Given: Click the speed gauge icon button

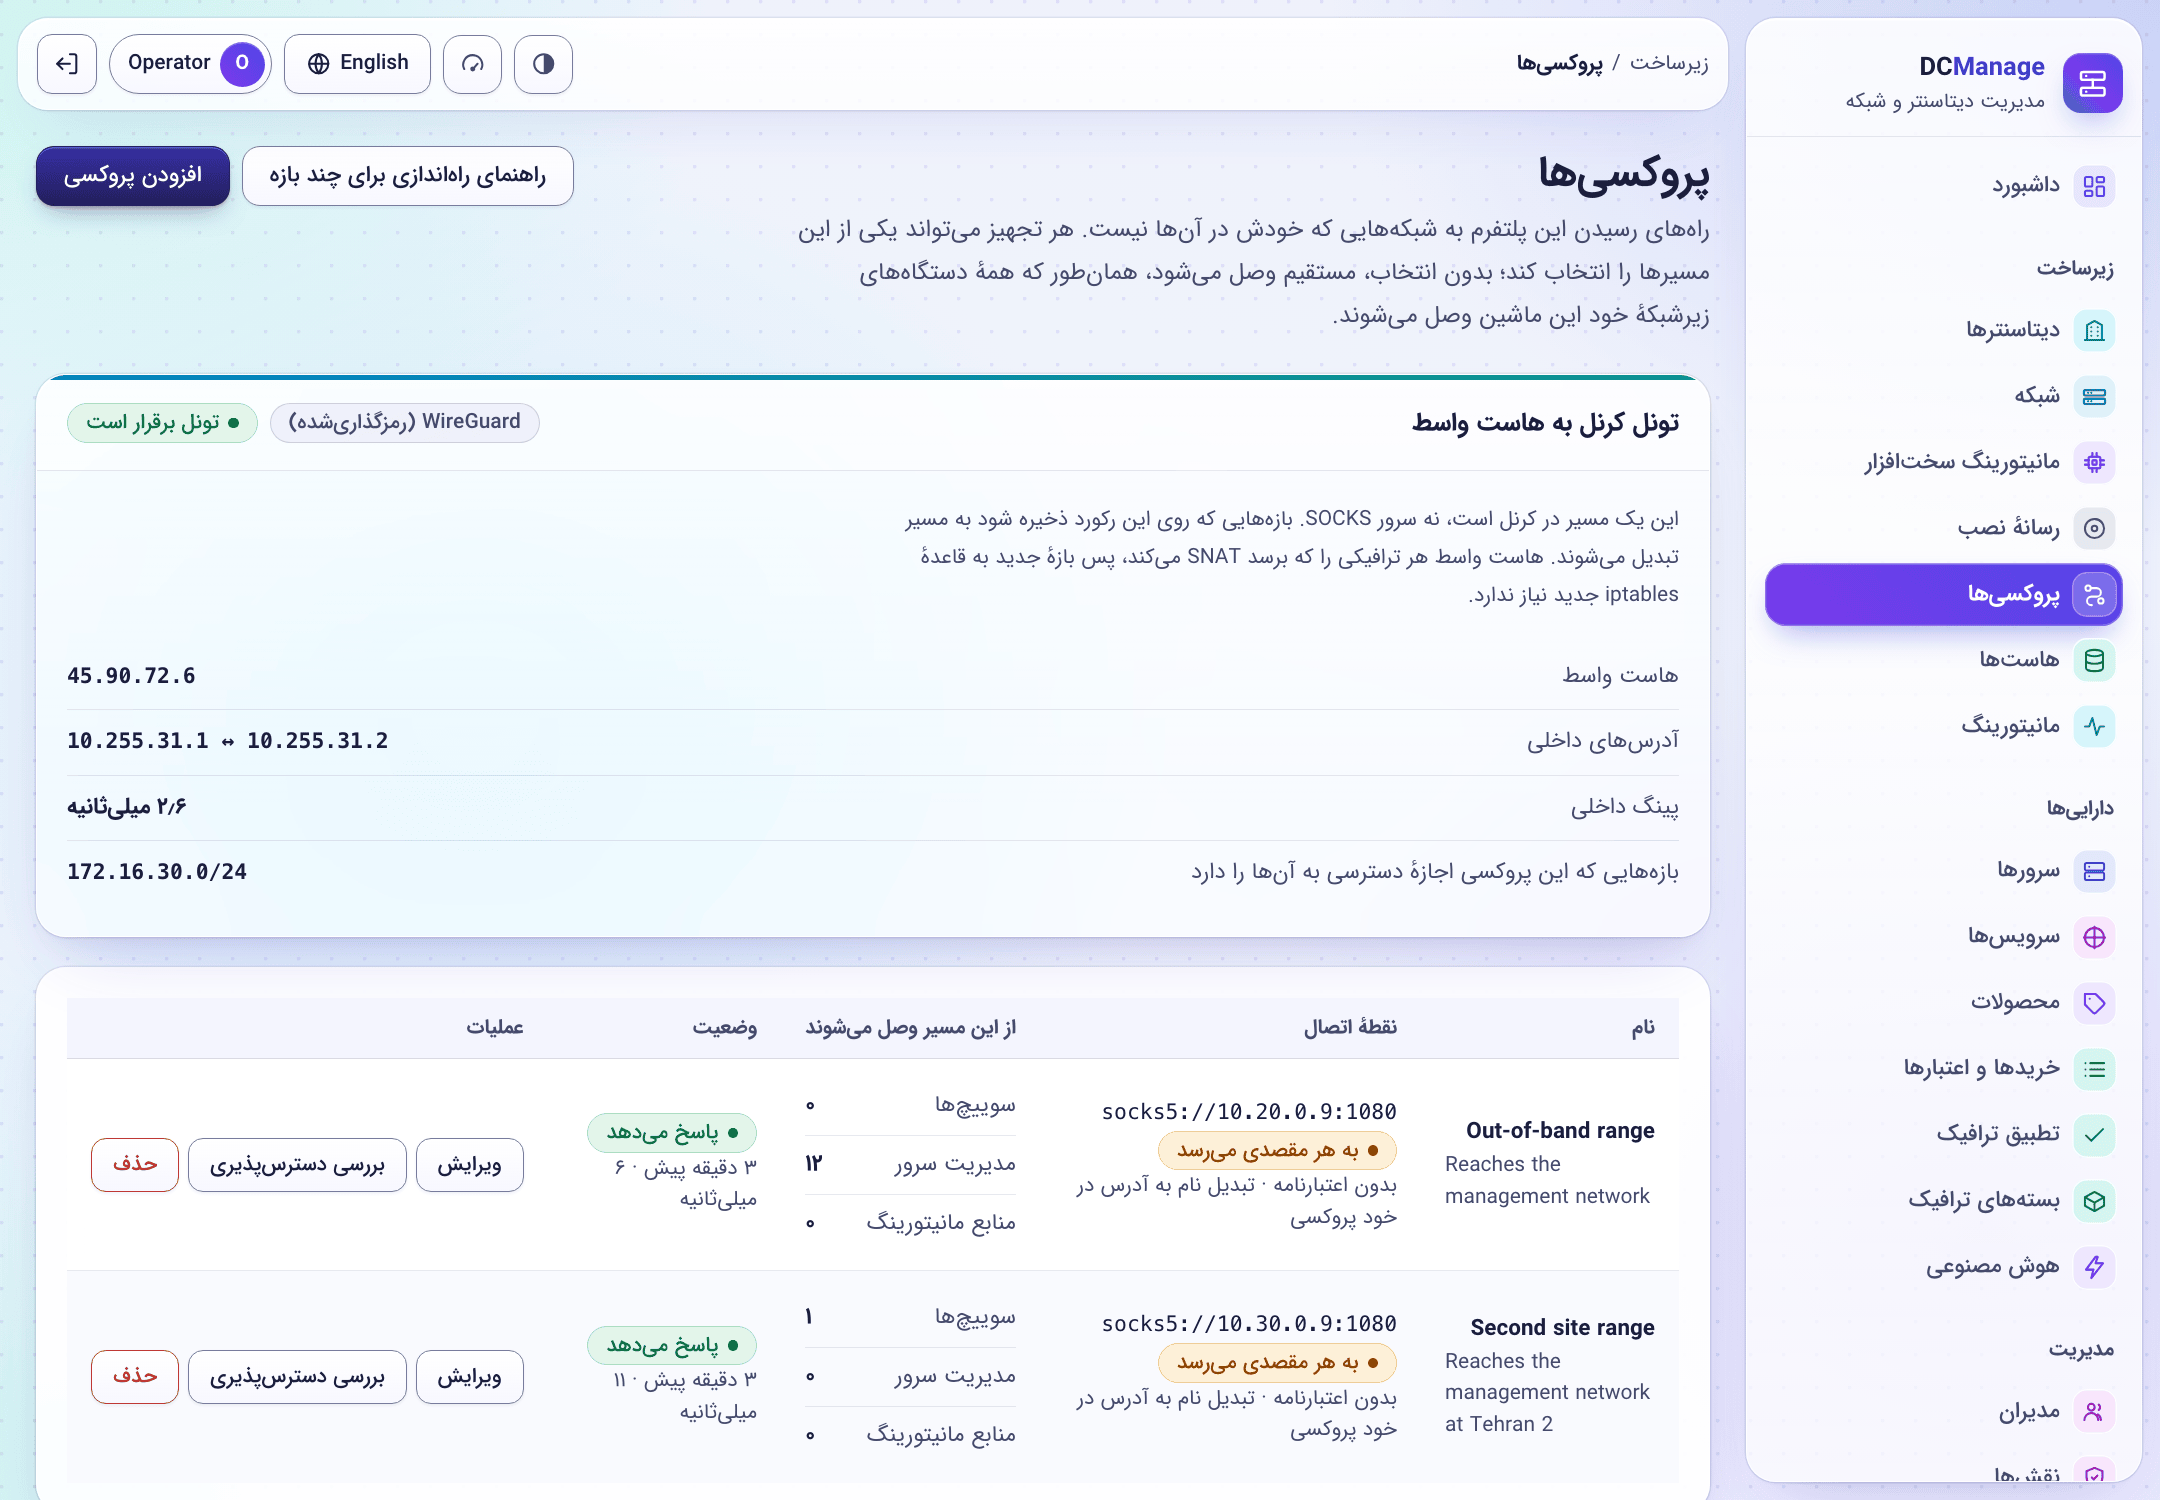Looking at the screenshot, I should 472,64.
